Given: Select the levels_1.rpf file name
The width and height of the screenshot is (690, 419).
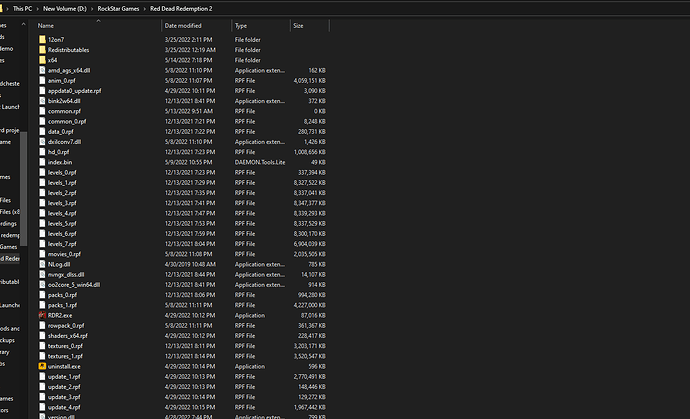Looking at the screenshot, I should click(62, 183).
